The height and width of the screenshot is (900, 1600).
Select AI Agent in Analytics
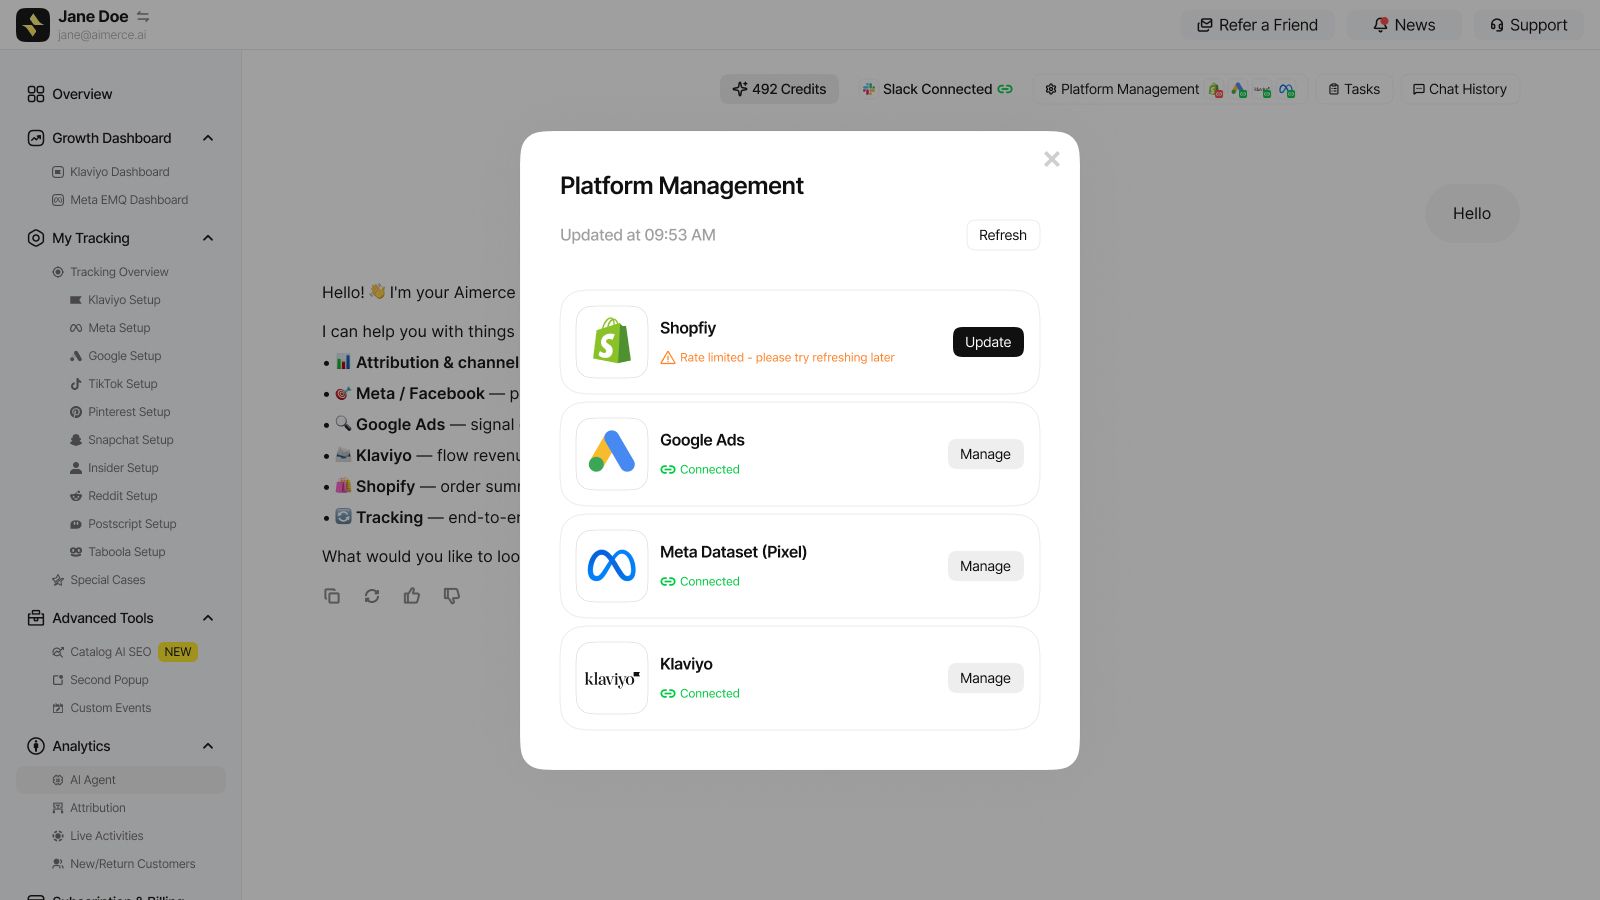(121, 780)
